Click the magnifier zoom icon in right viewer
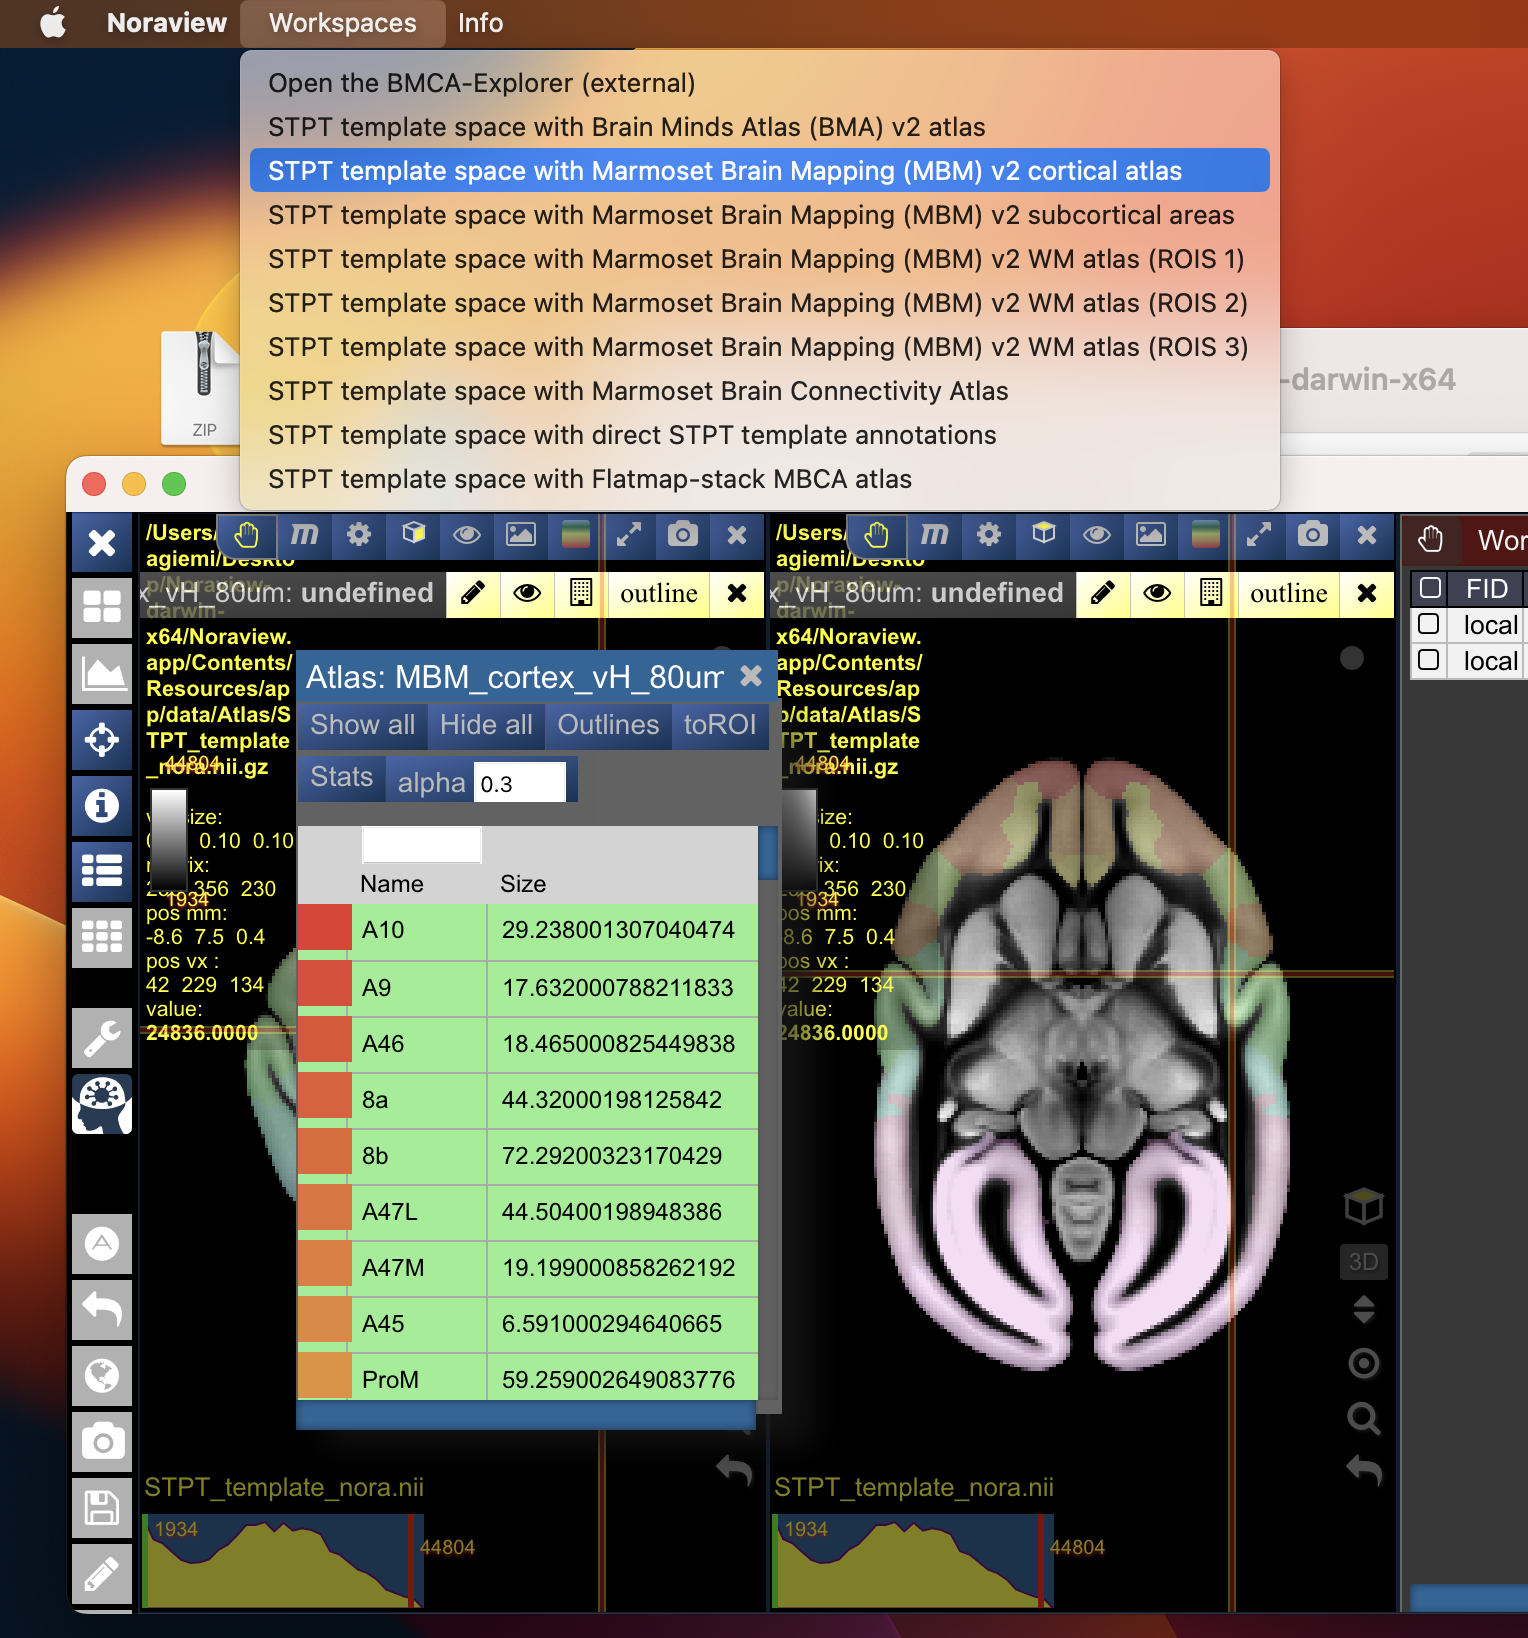Screen dimensions: 1528x1638 tap(1364, 1418)
